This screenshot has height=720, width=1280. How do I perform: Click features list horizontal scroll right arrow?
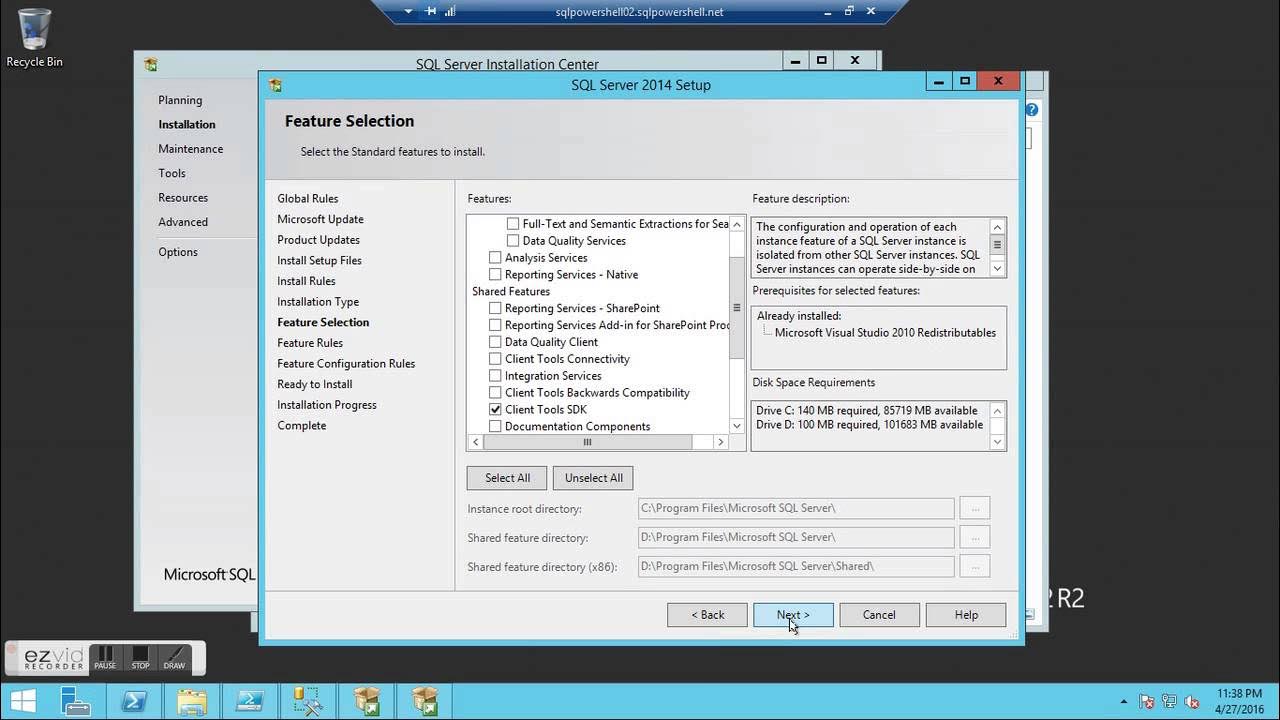[x=720, y=442]
